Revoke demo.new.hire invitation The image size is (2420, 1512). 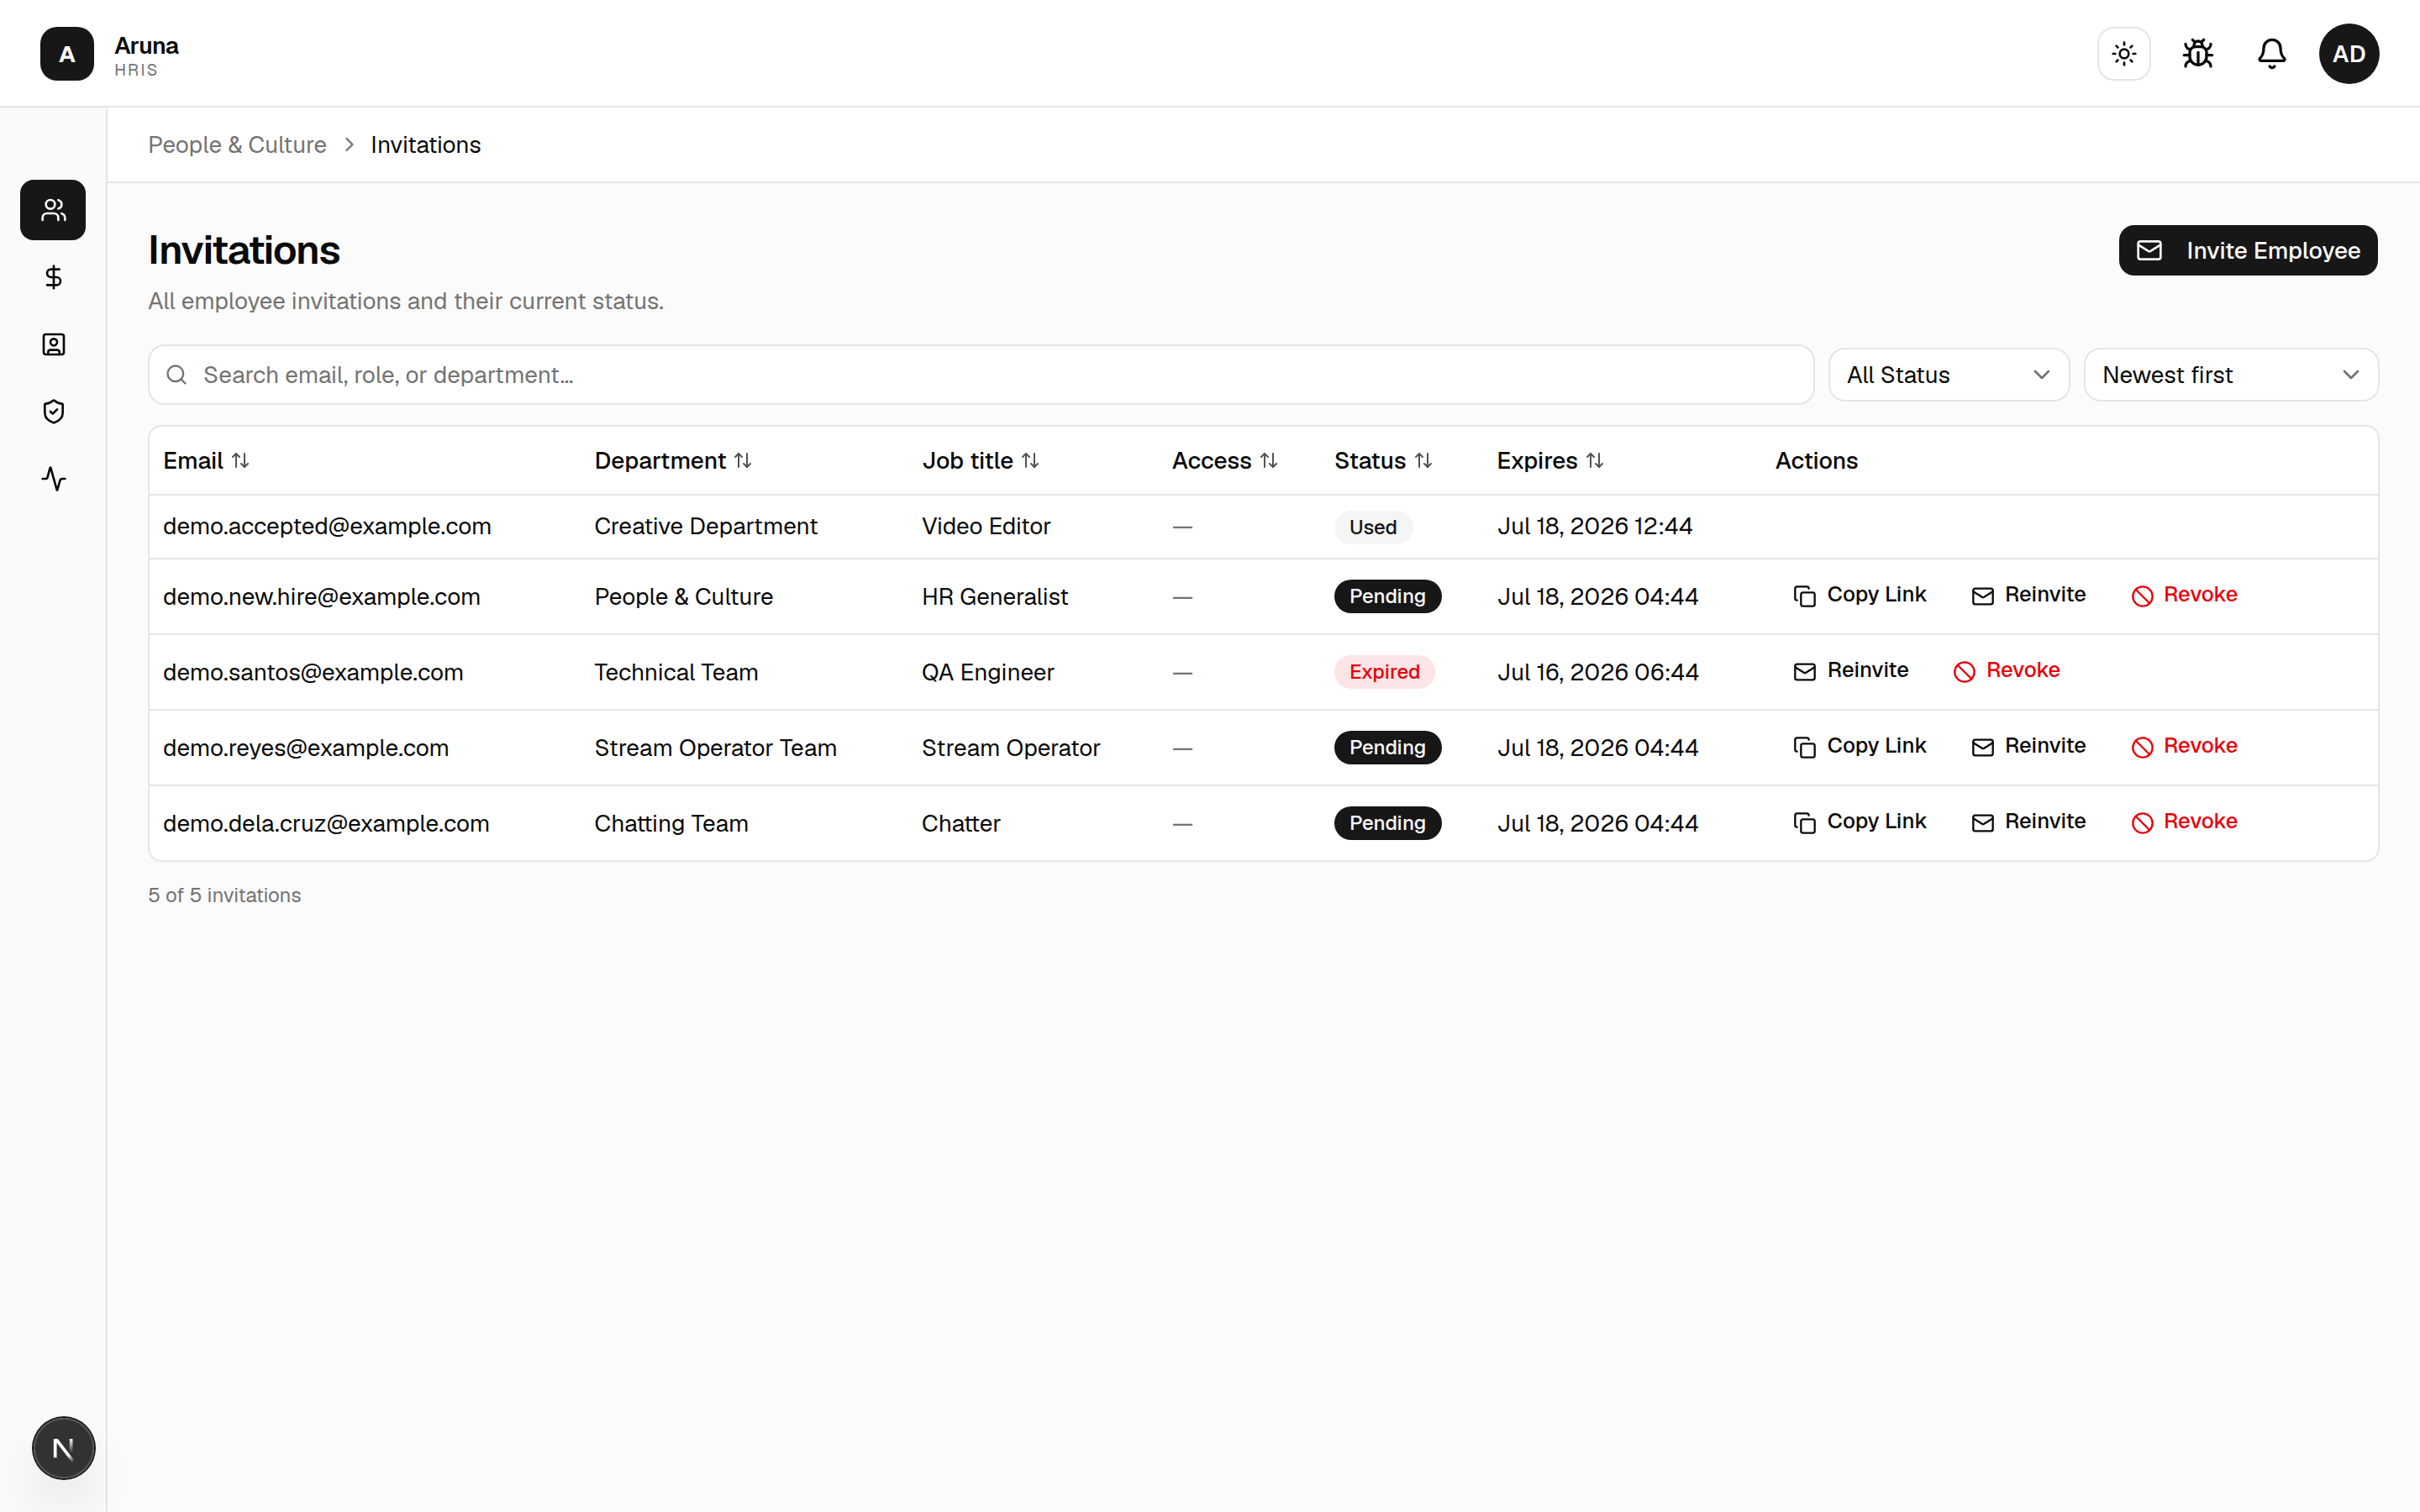(x=2184, y=595)
